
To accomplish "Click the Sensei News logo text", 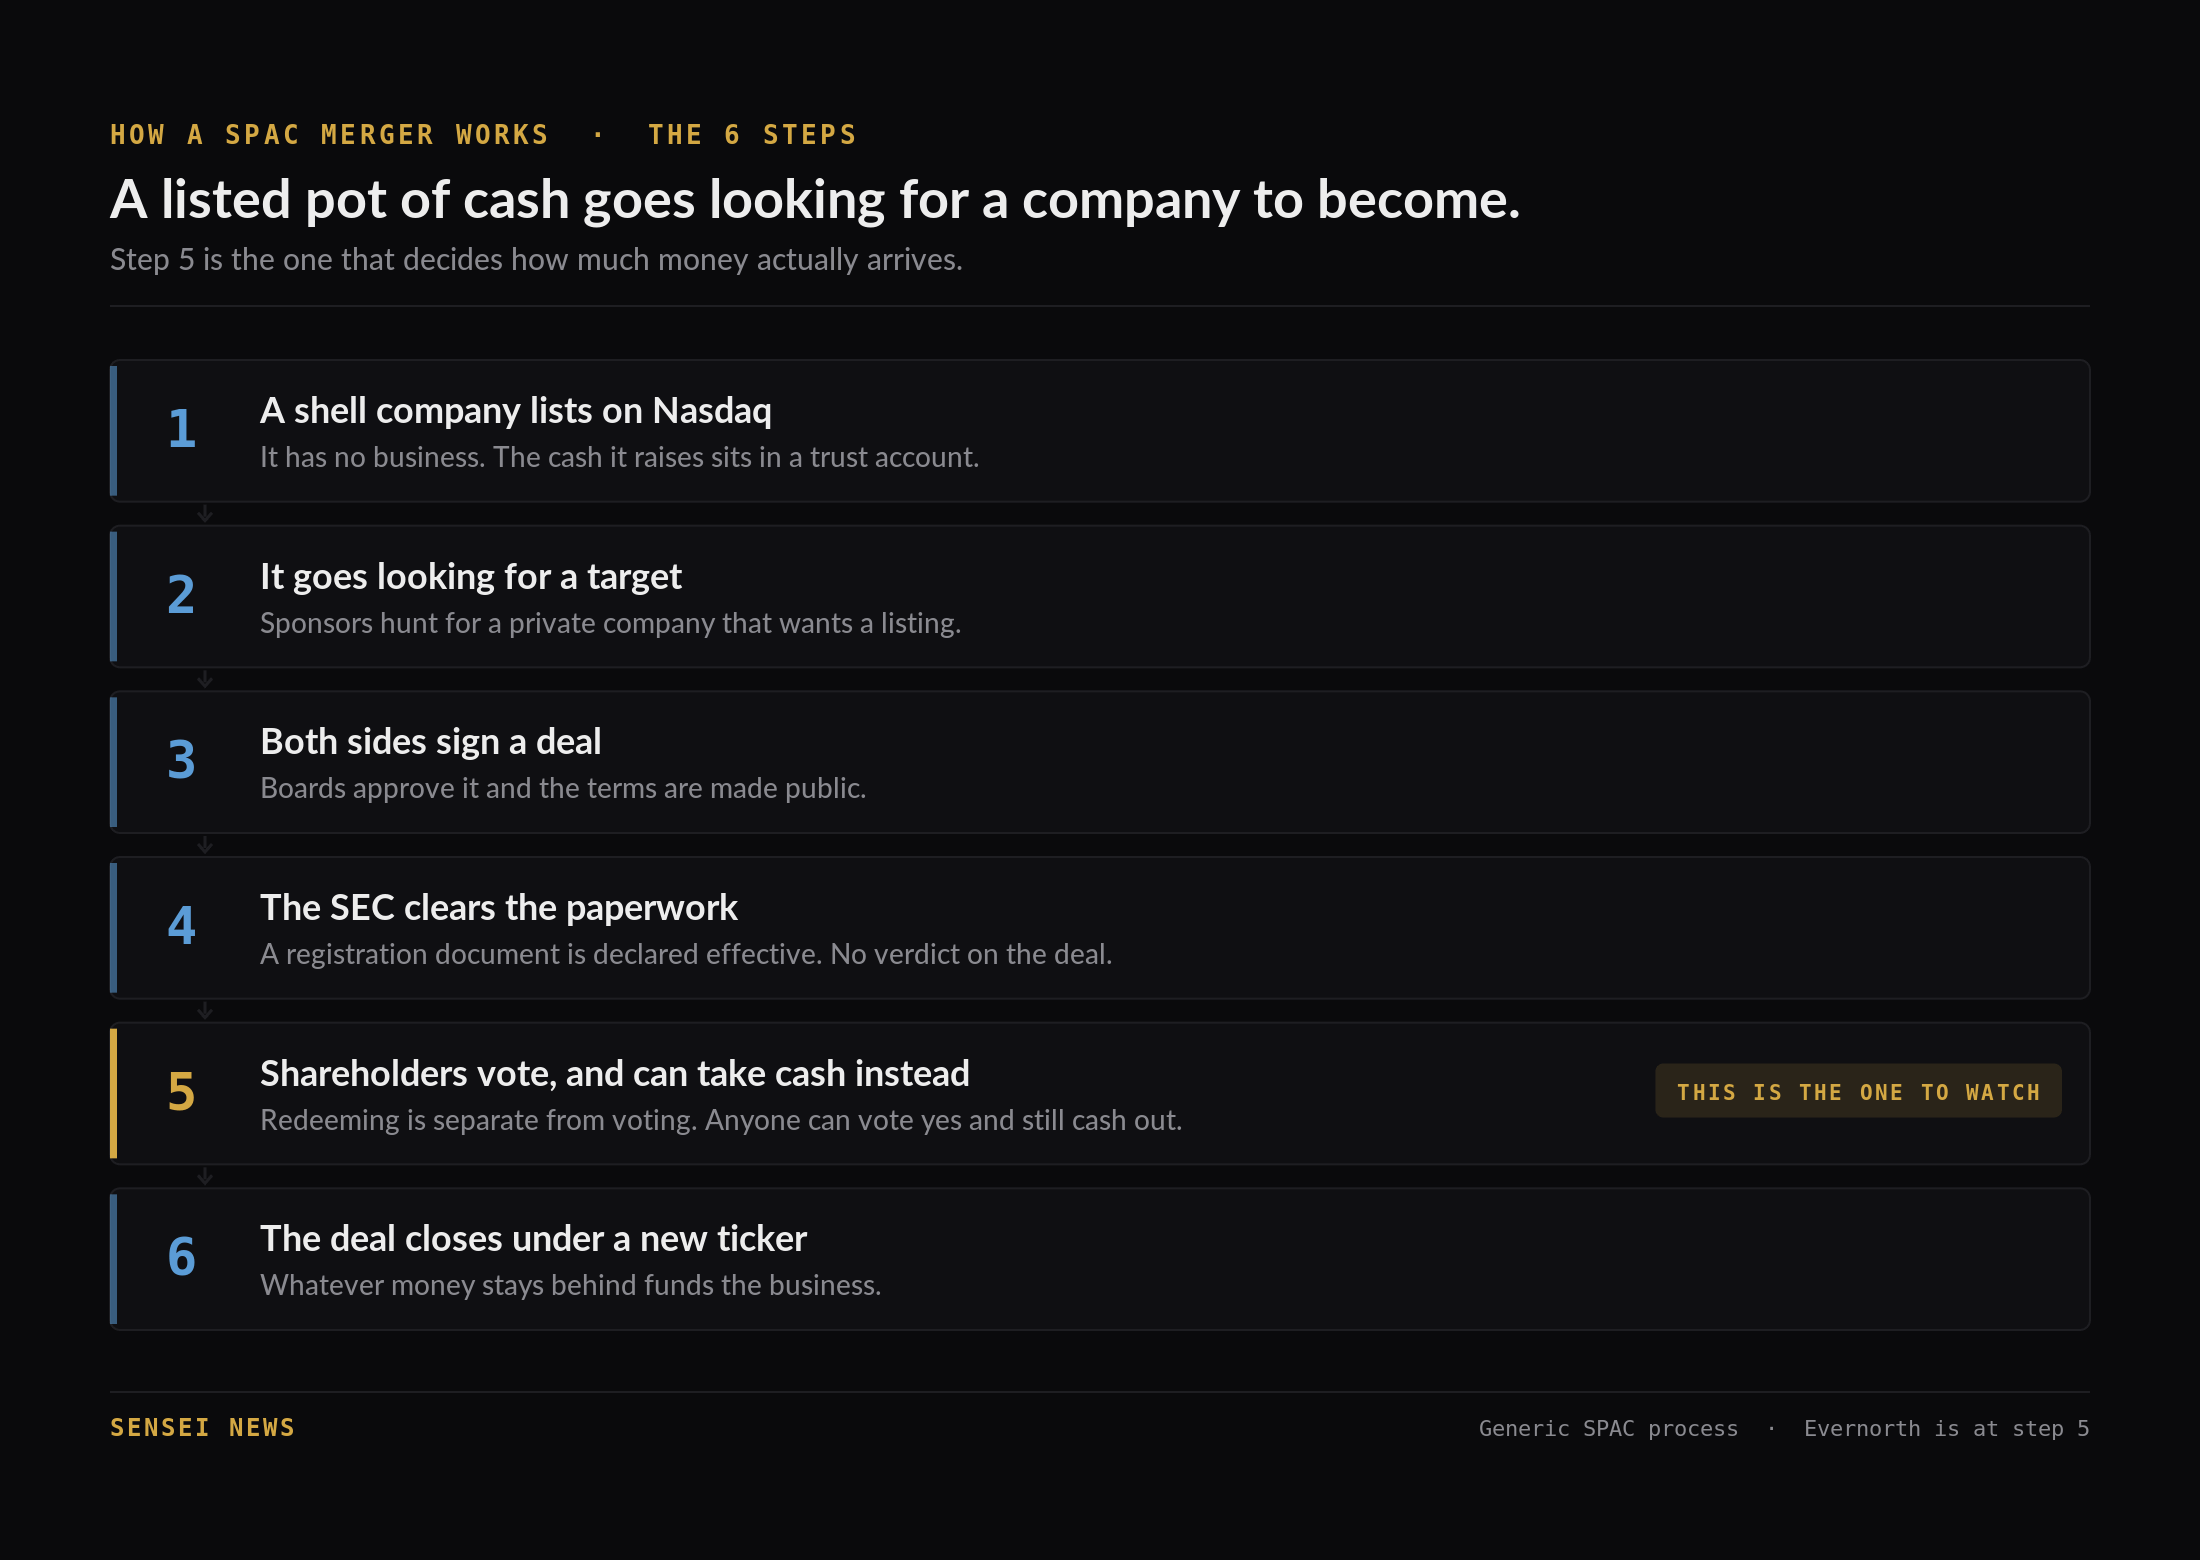I will [203, 1428].
